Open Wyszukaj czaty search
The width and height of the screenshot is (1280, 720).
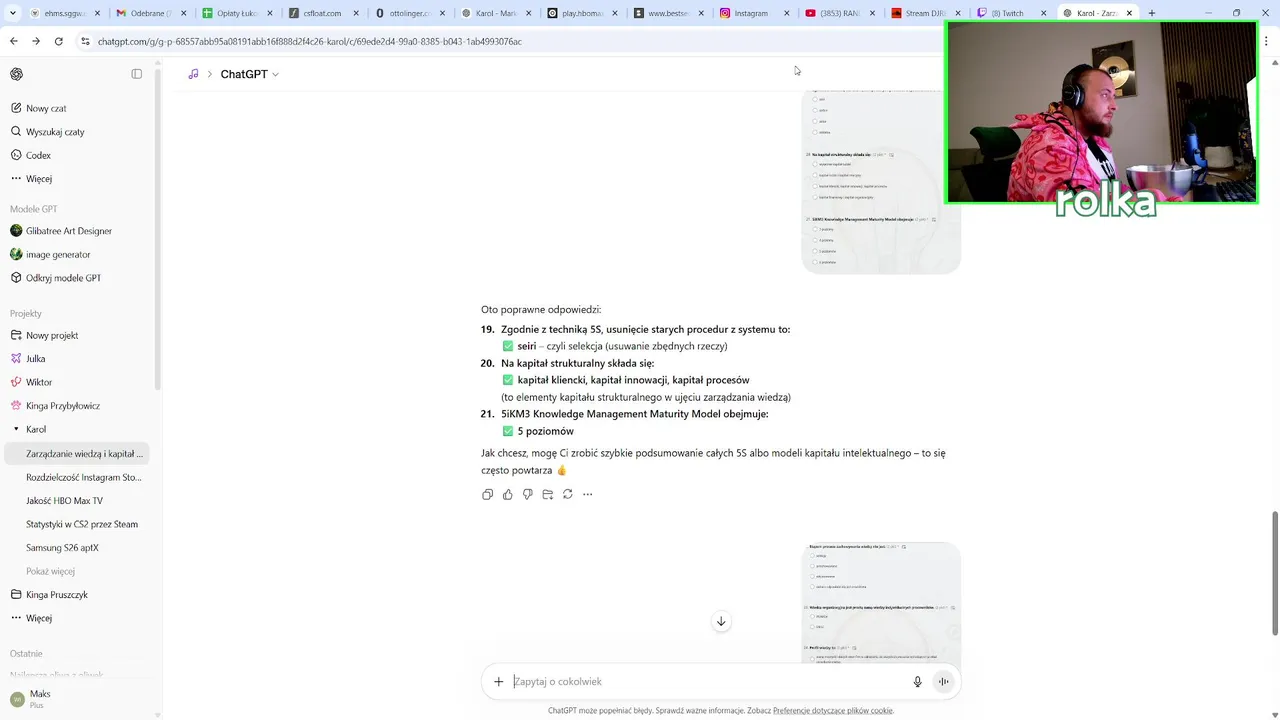point(75,132)
